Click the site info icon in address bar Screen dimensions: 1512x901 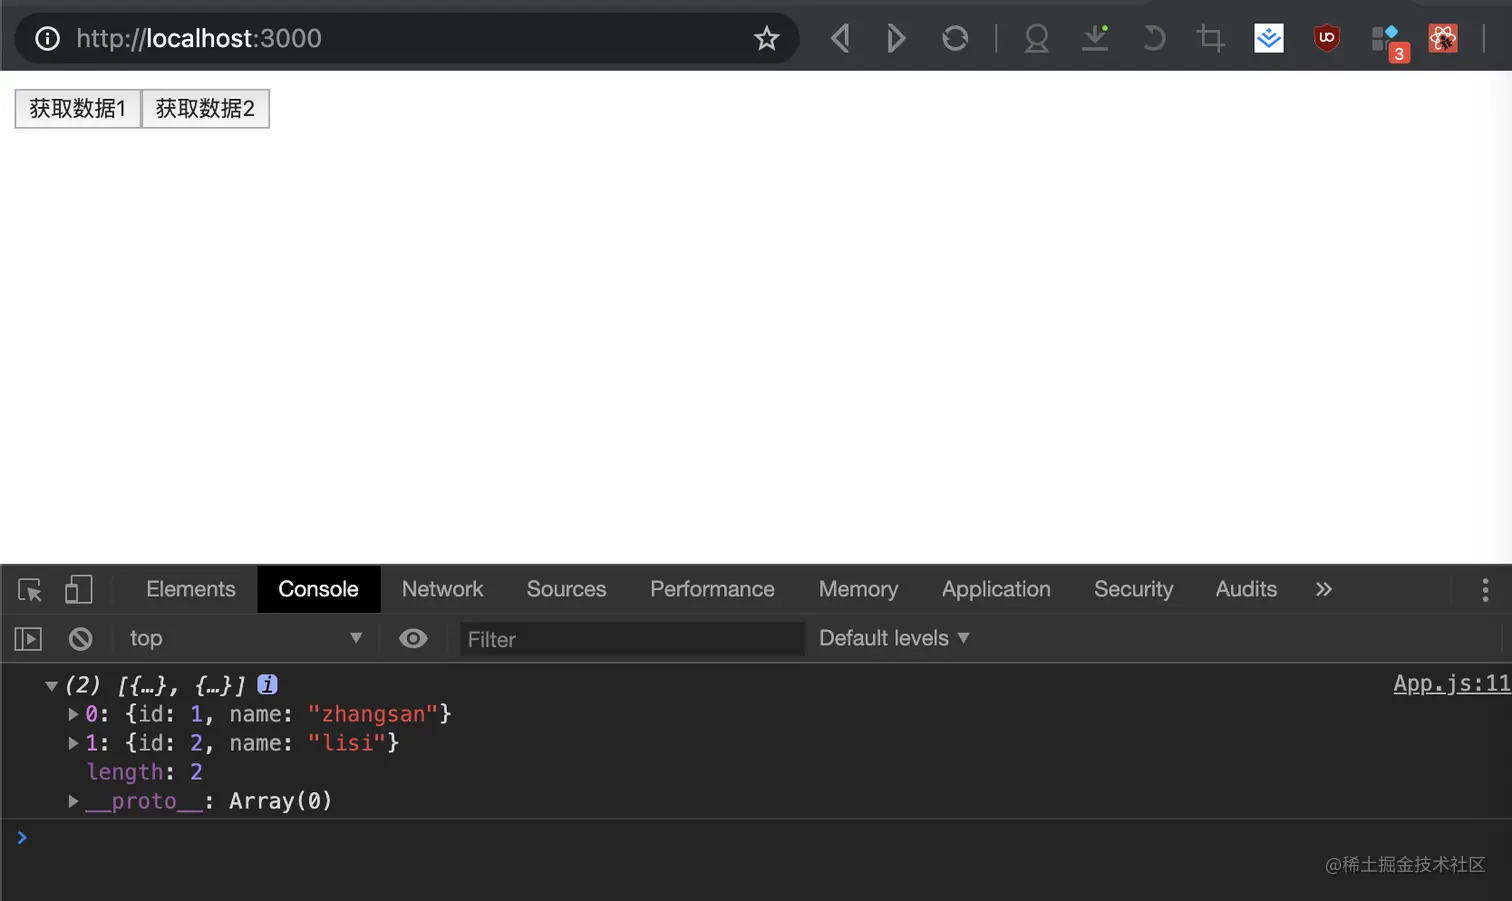click(47, 39)
